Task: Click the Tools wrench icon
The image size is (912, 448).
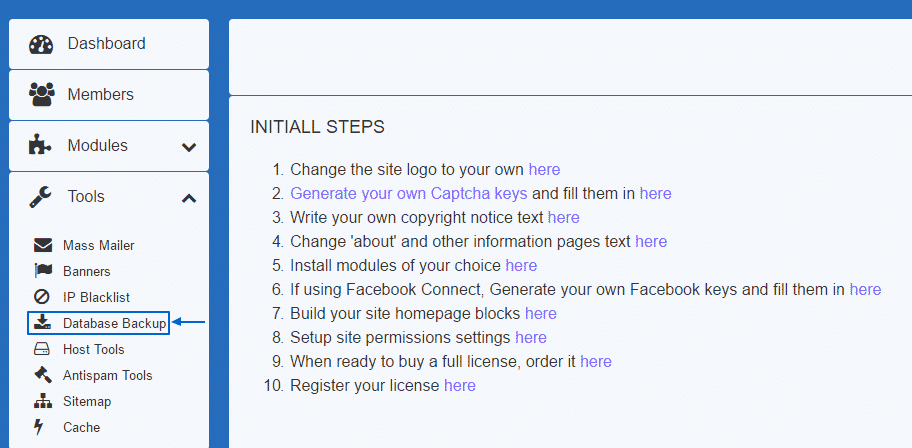Action: coord(41,197)
